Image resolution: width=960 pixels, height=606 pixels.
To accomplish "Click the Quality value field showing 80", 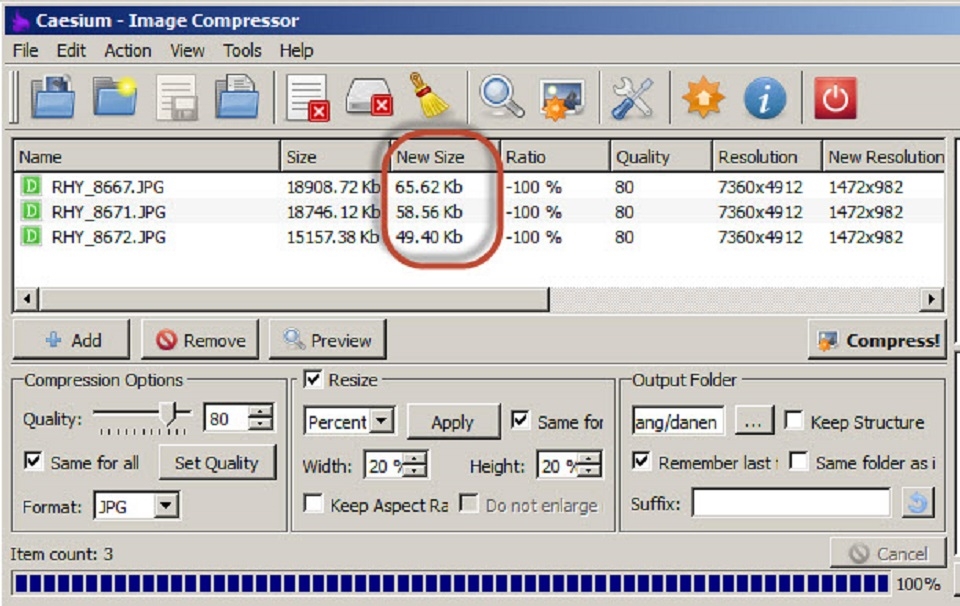I will click(227, 418).
